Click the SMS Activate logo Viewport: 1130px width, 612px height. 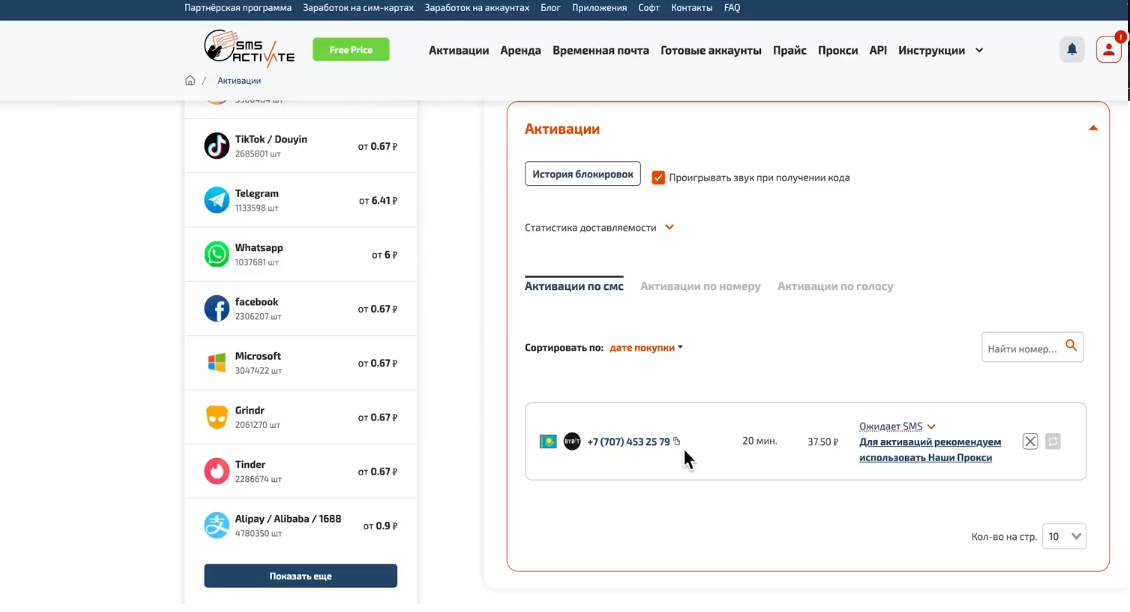coord(249,49)
